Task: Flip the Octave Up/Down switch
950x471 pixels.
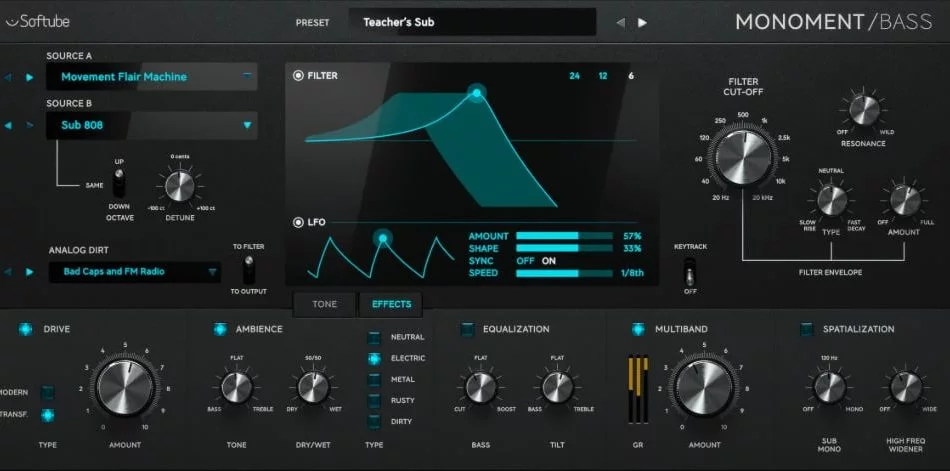Action: pos(120,182)
